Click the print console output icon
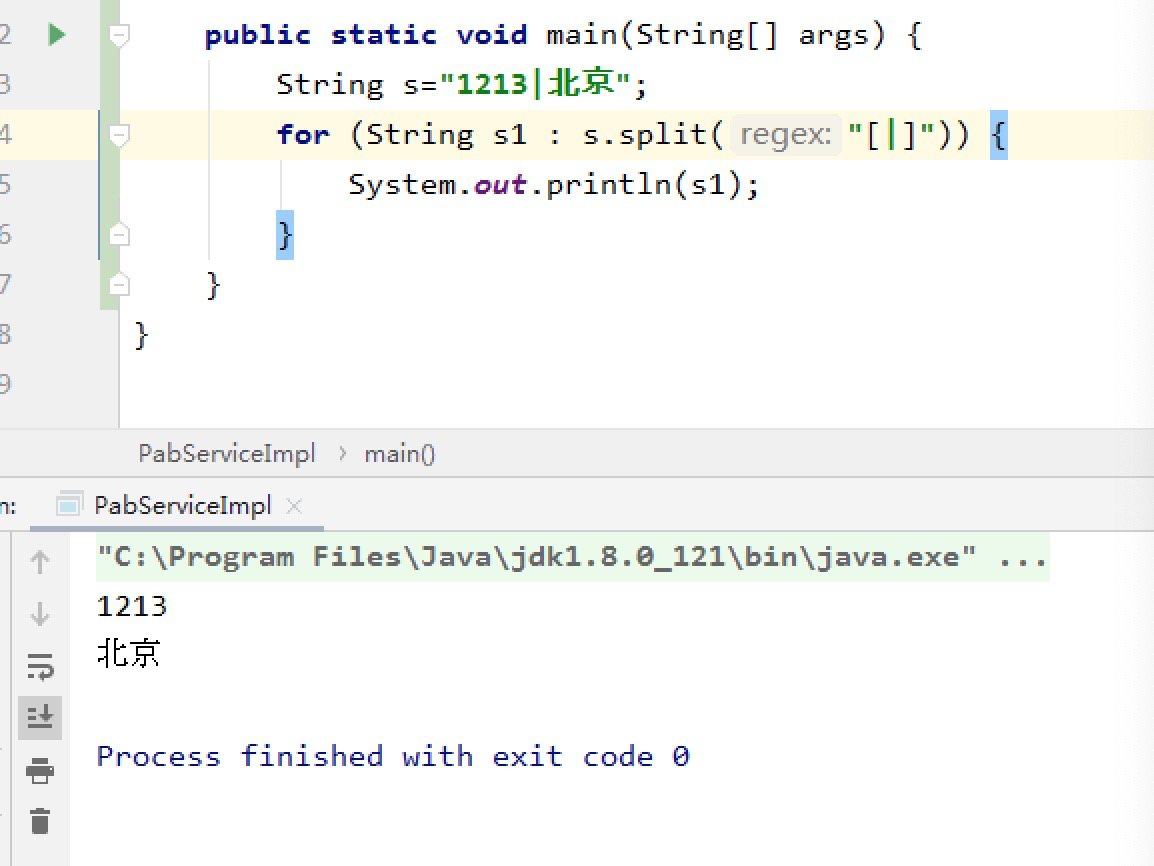This screenshot has height=866, width=1154. point(40,770)
